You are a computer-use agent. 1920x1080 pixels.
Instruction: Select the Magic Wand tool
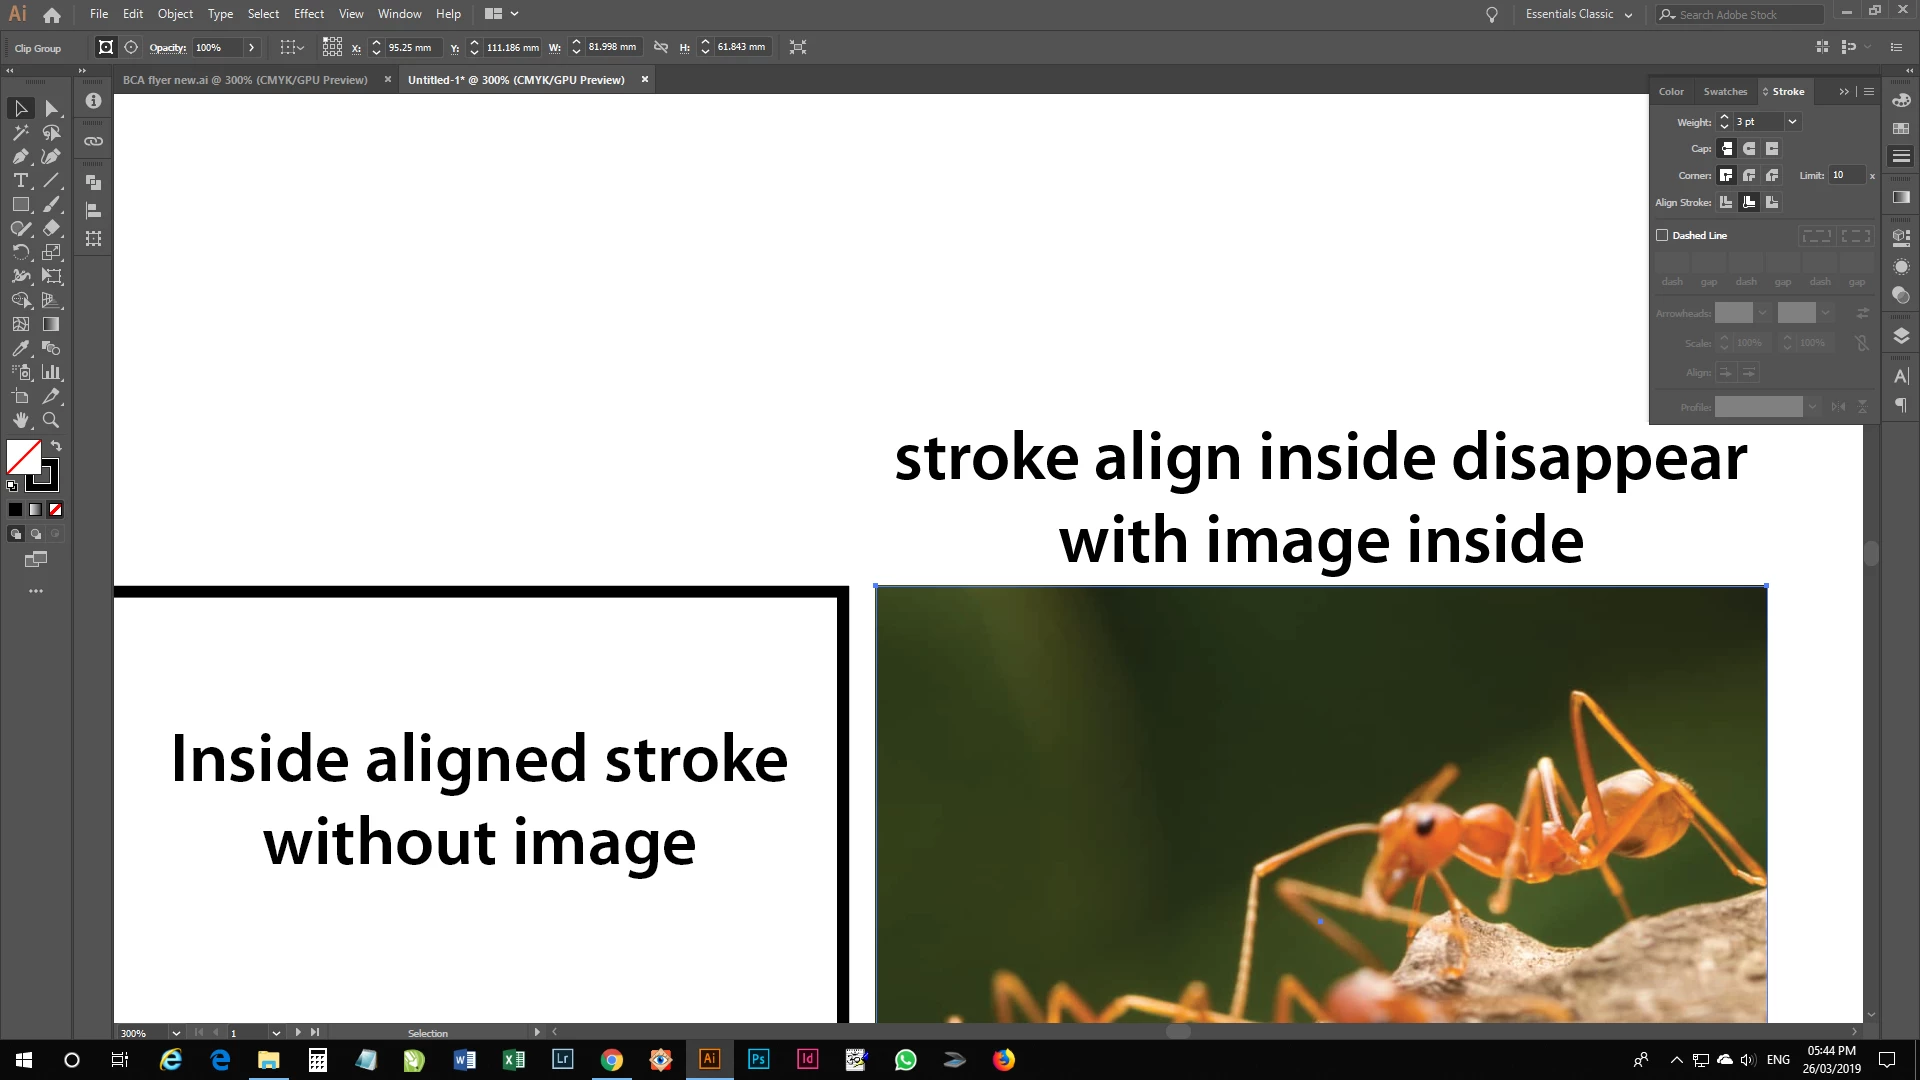pos(20,132)
